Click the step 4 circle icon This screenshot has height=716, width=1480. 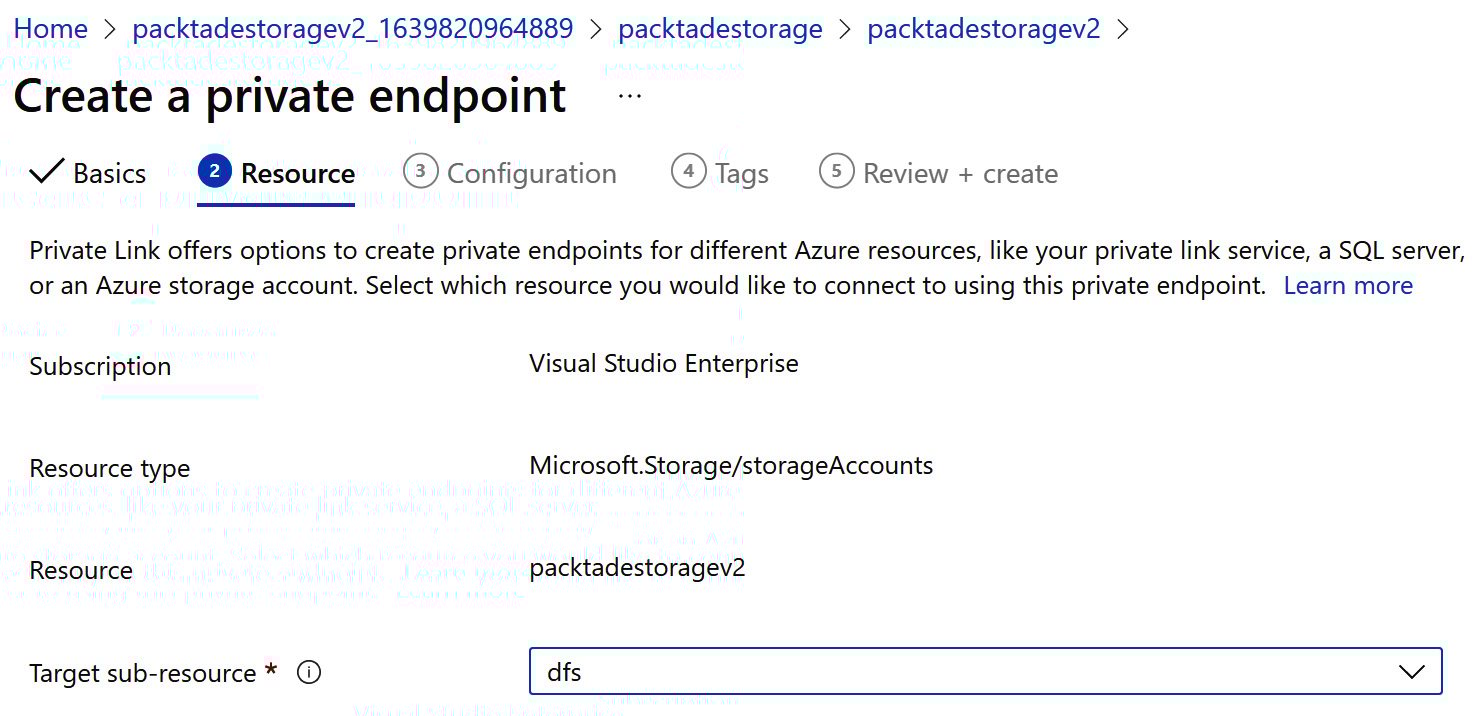point(688,172)
